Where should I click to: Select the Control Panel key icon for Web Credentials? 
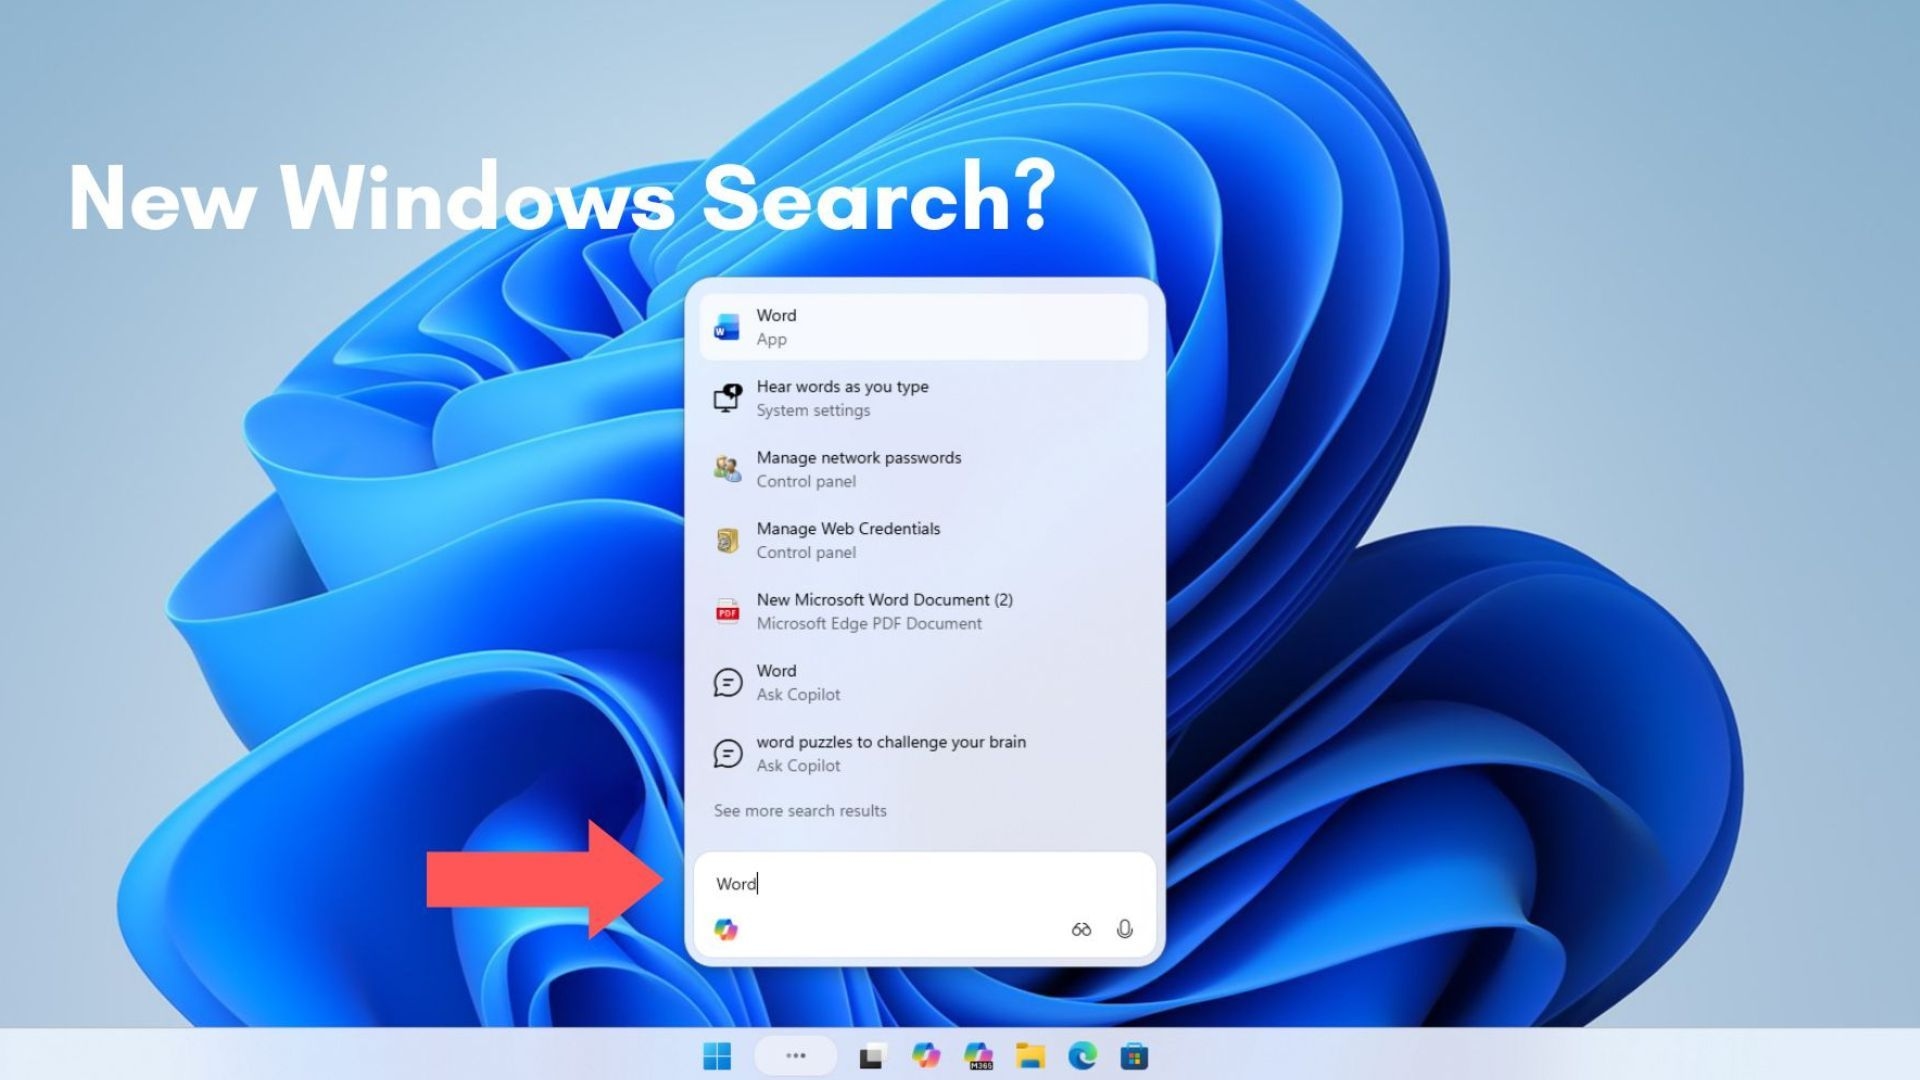(726, 540)
